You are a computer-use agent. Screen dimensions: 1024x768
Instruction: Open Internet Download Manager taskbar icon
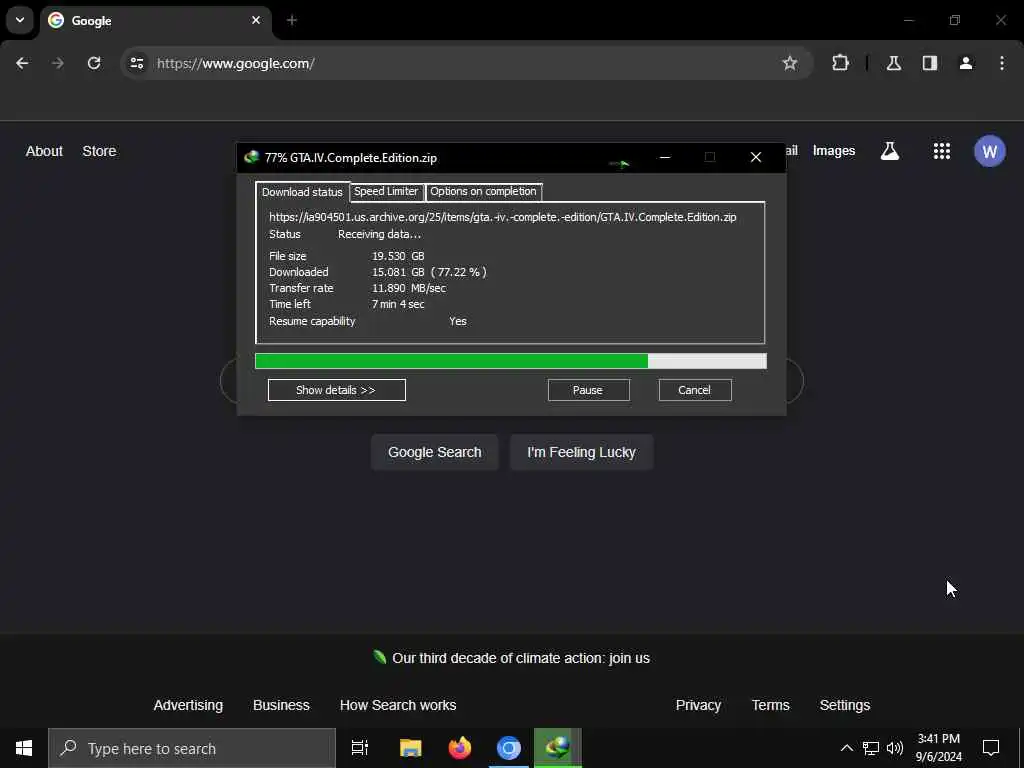(x=558, y=748)
